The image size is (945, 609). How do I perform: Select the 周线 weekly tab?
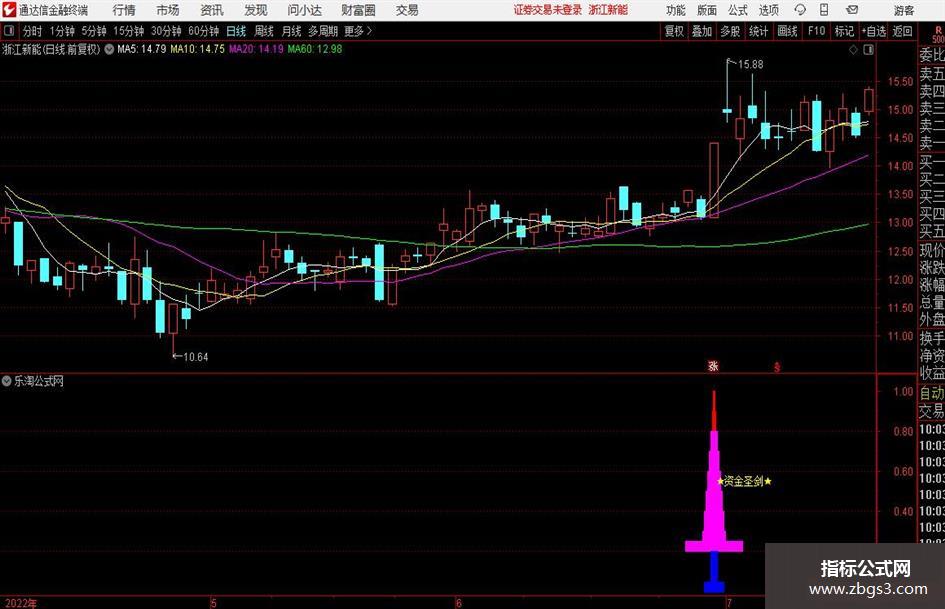click(x=263, y=31)
